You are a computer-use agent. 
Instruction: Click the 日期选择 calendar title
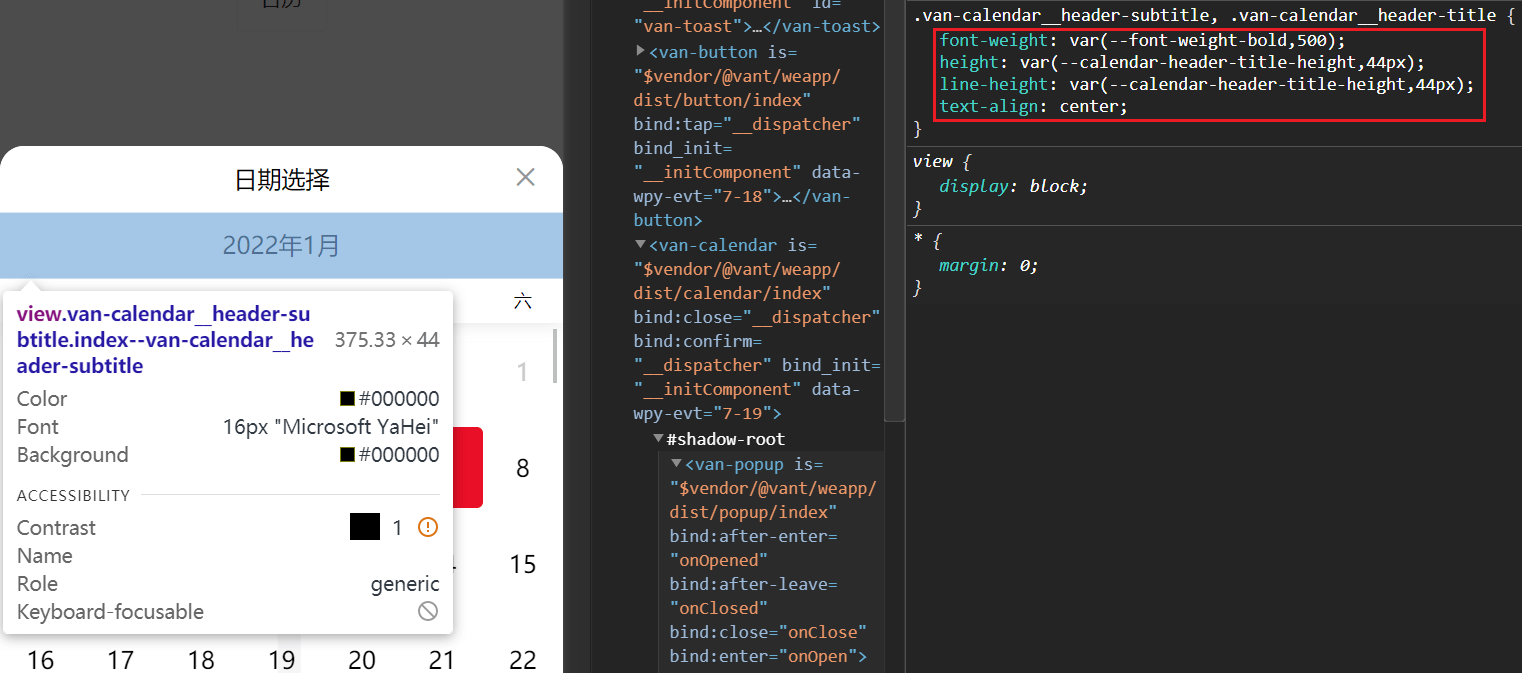click(x=282, y=180)
